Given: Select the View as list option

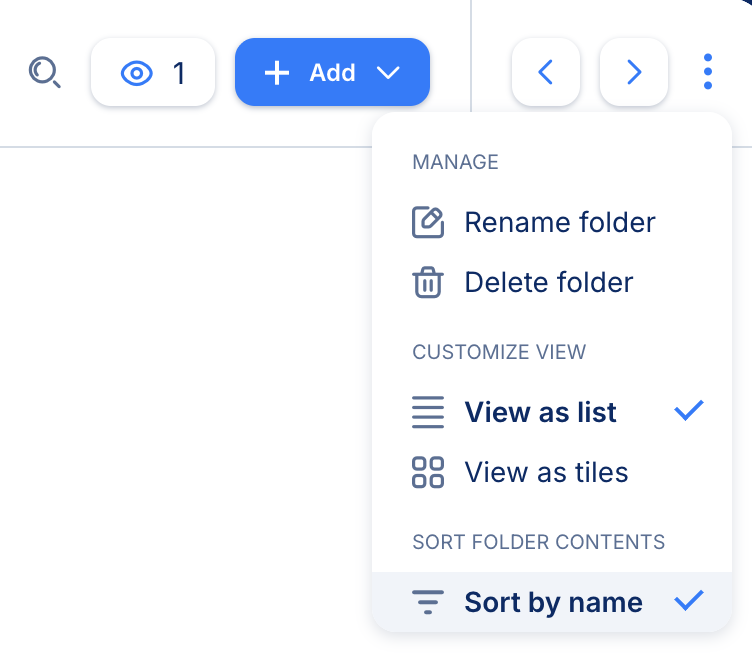Looking at the screenshot, I should [540, 412].
